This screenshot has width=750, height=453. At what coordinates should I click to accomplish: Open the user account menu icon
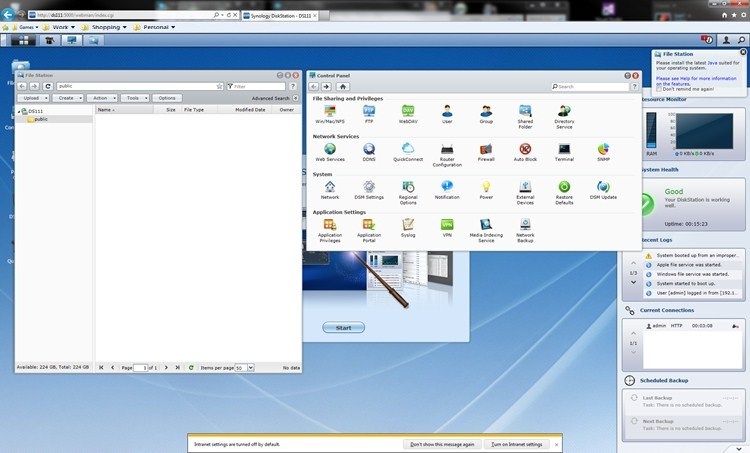pos(726,40)
